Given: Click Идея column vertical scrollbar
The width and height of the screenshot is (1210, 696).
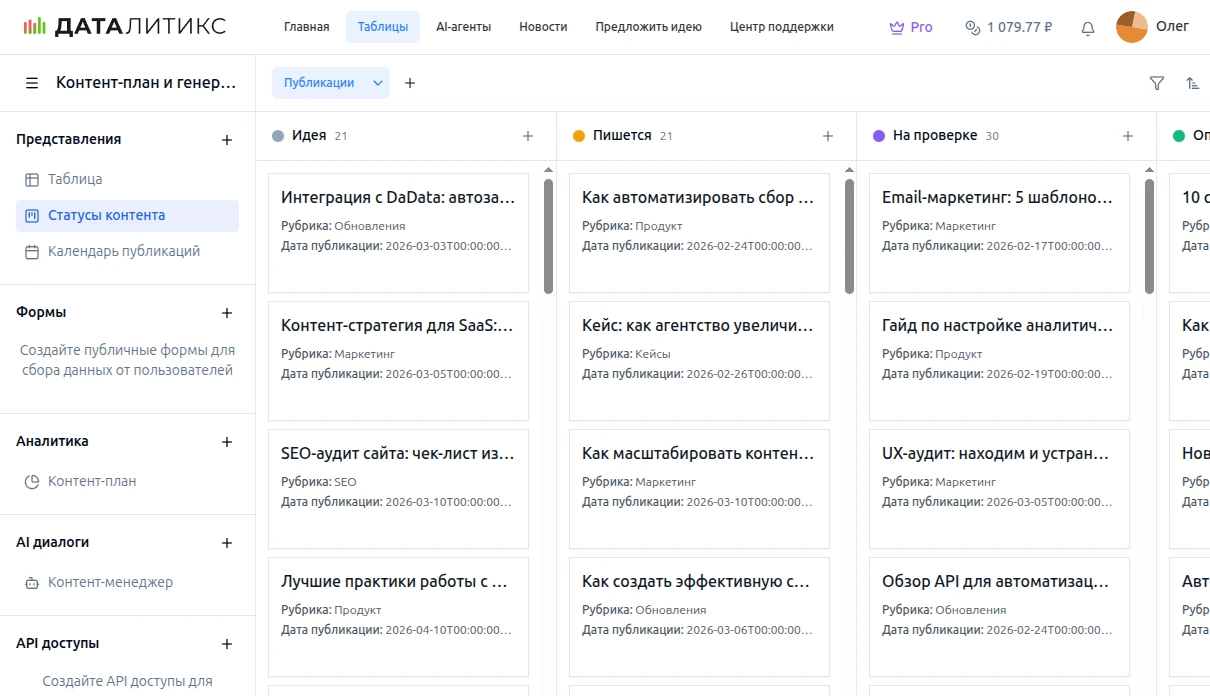Looking at the screenshot, I should pyautogui.click(x=548, y=236).
